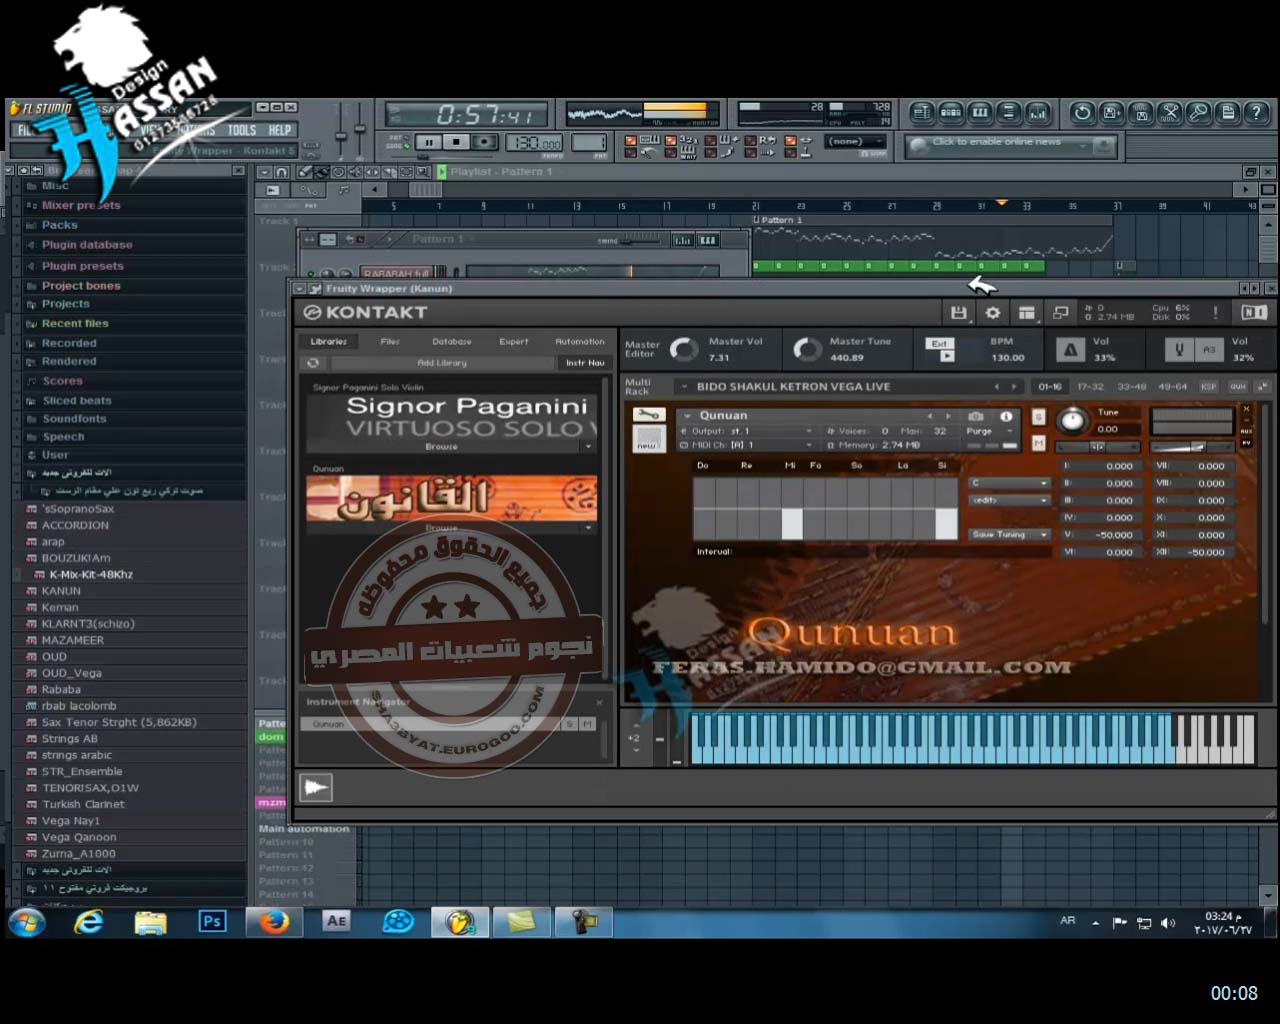This screenshot has width=1280, height=1024.
Task: Expand the key C dropdown
Action: pos(1009,483)
